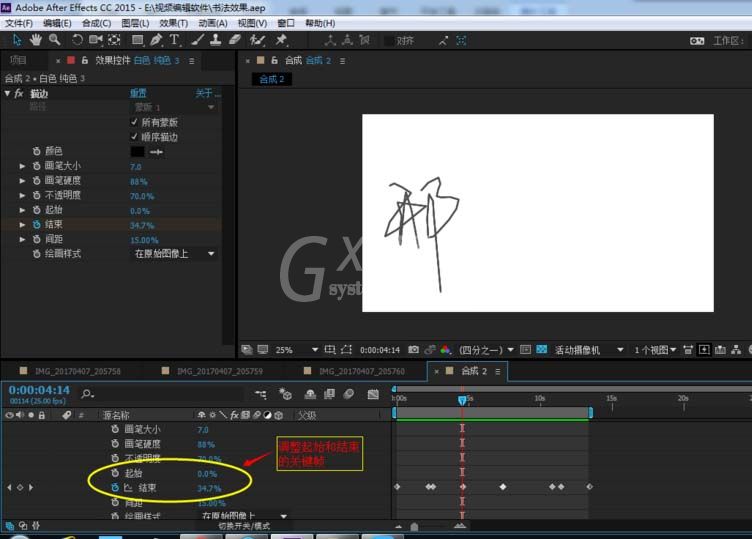Toggle the 顺序描边 checkbox

point(134,137)
